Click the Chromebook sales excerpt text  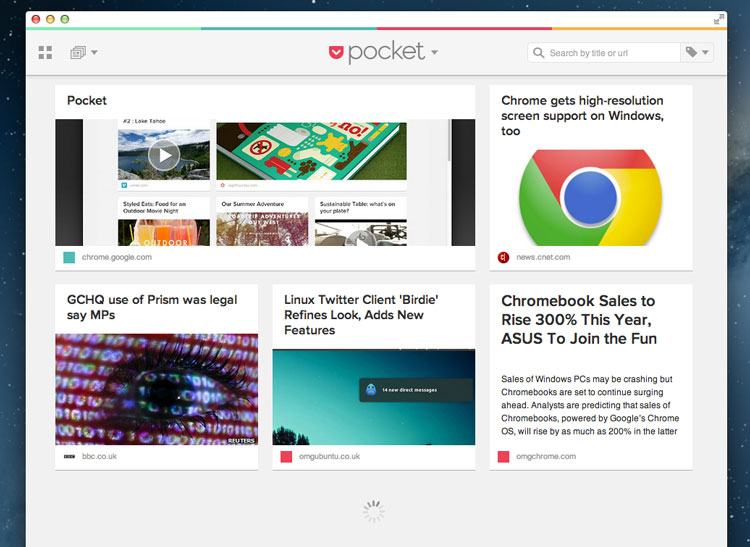coord(590,405)
